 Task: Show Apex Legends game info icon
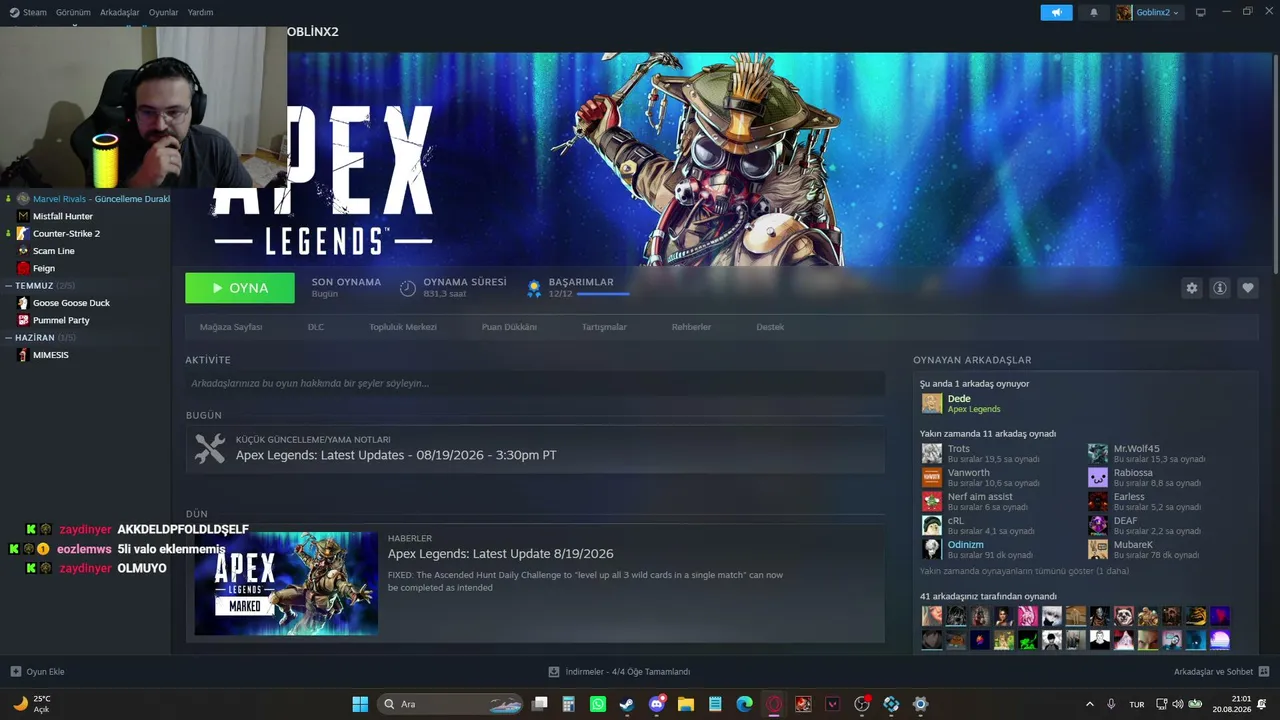click(1220, 288)
